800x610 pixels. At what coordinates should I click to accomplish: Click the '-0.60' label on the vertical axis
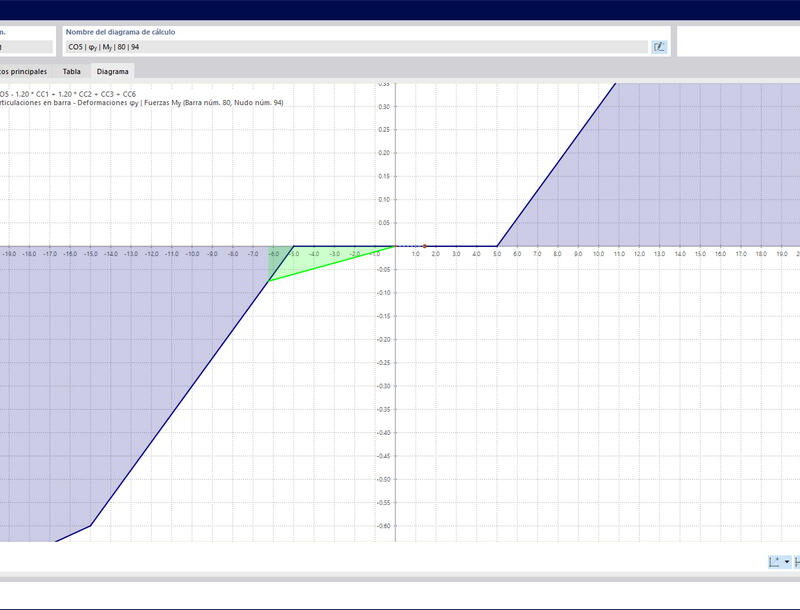point(382,526)
